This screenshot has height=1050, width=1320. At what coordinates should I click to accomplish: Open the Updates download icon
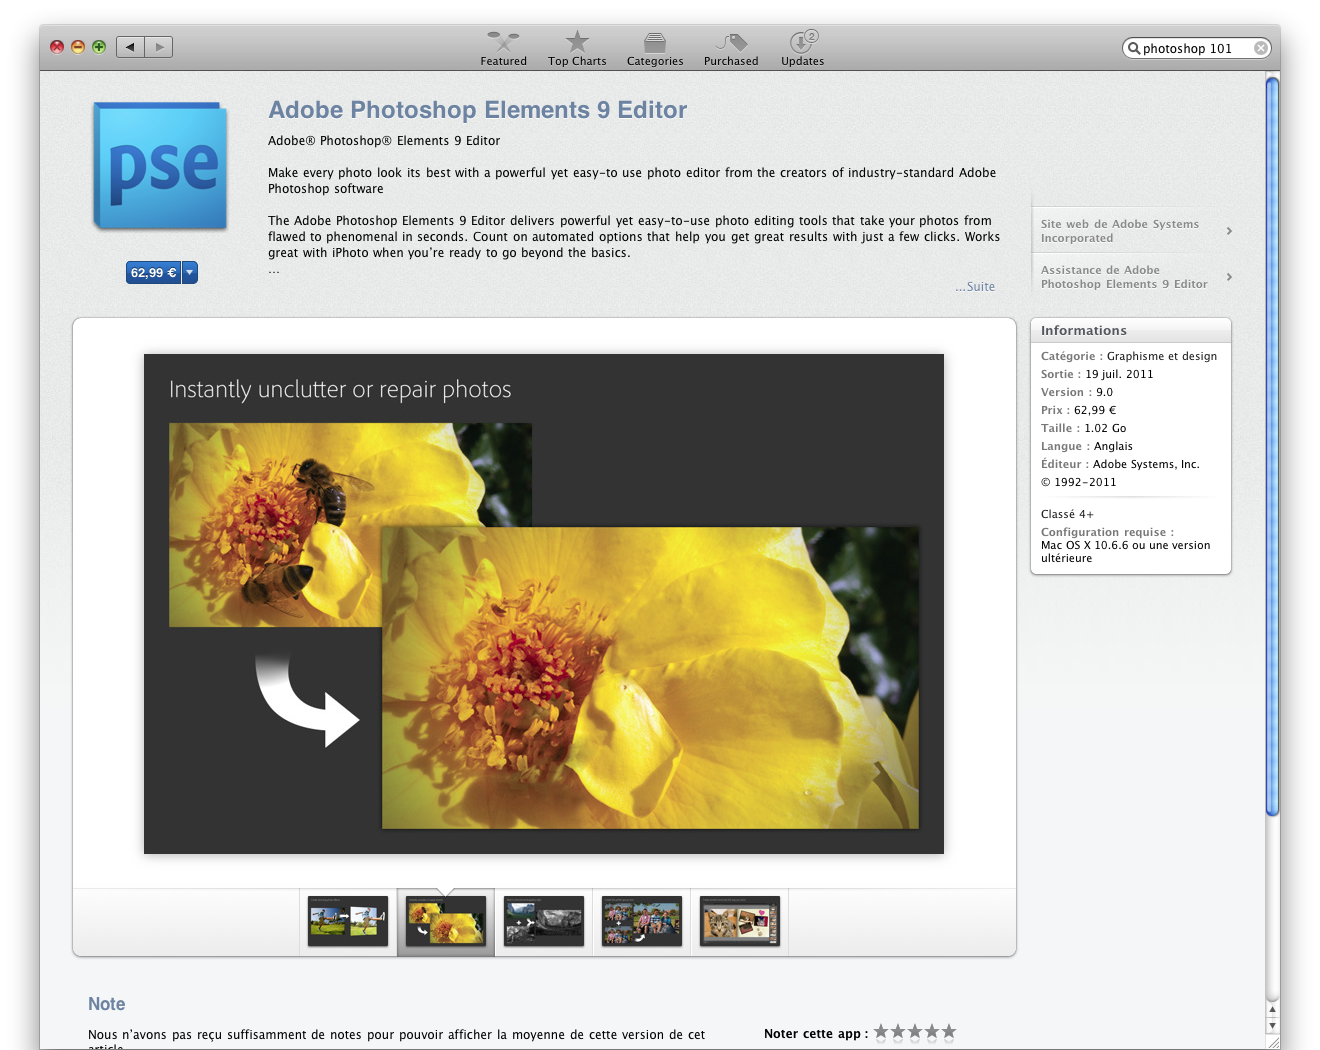803,41
